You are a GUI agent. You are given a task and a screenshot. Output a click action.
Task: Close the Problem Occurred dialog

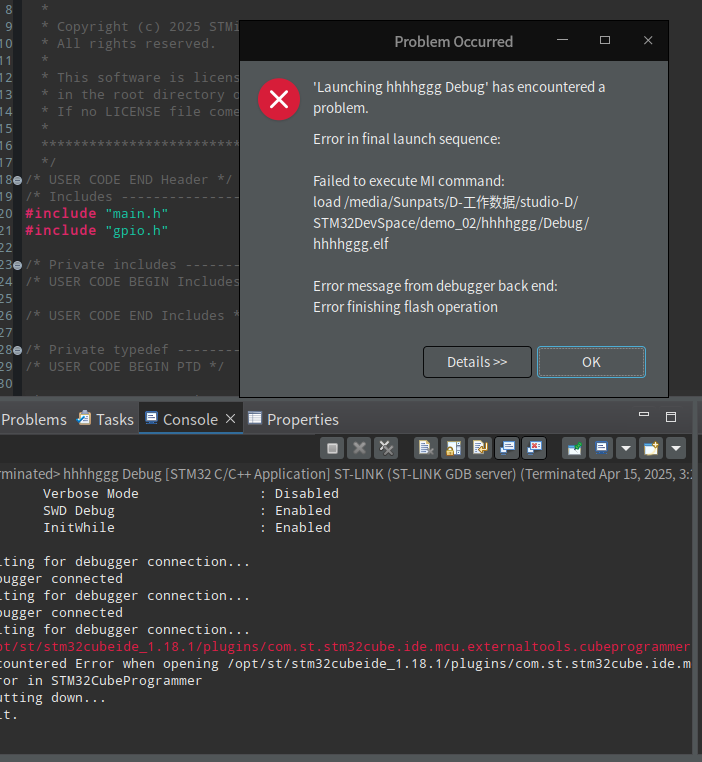click(648, 40)
